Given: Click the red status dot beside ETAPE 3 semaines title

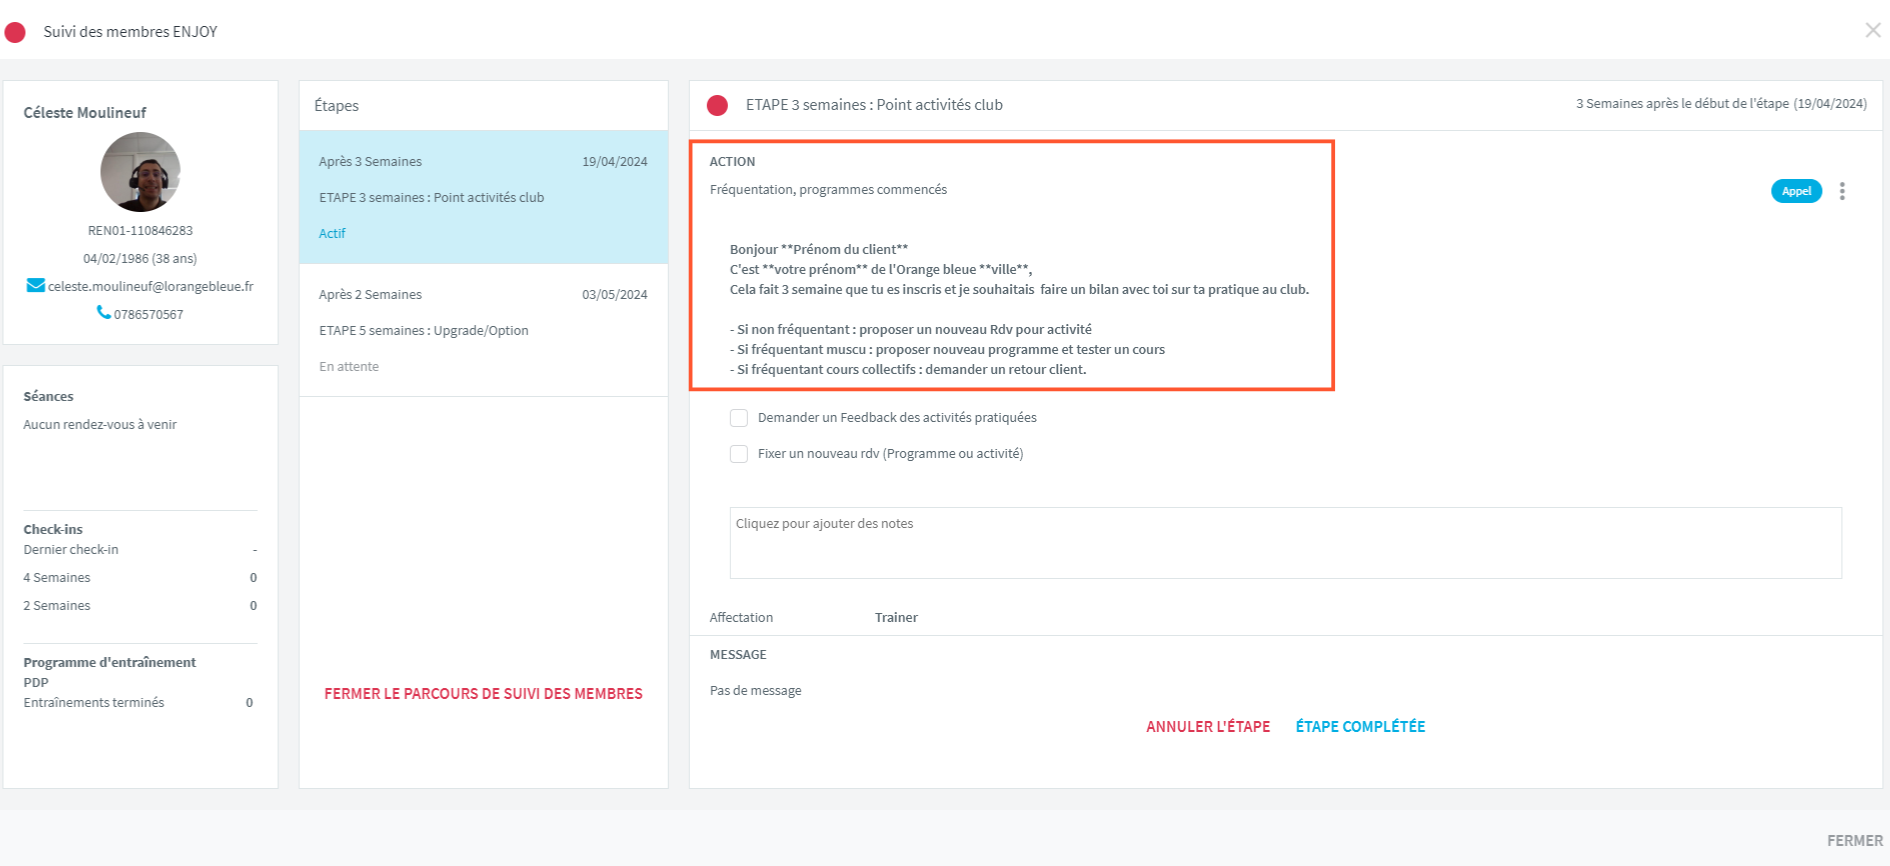Looking at the screenshot, I should click(717, 105).
